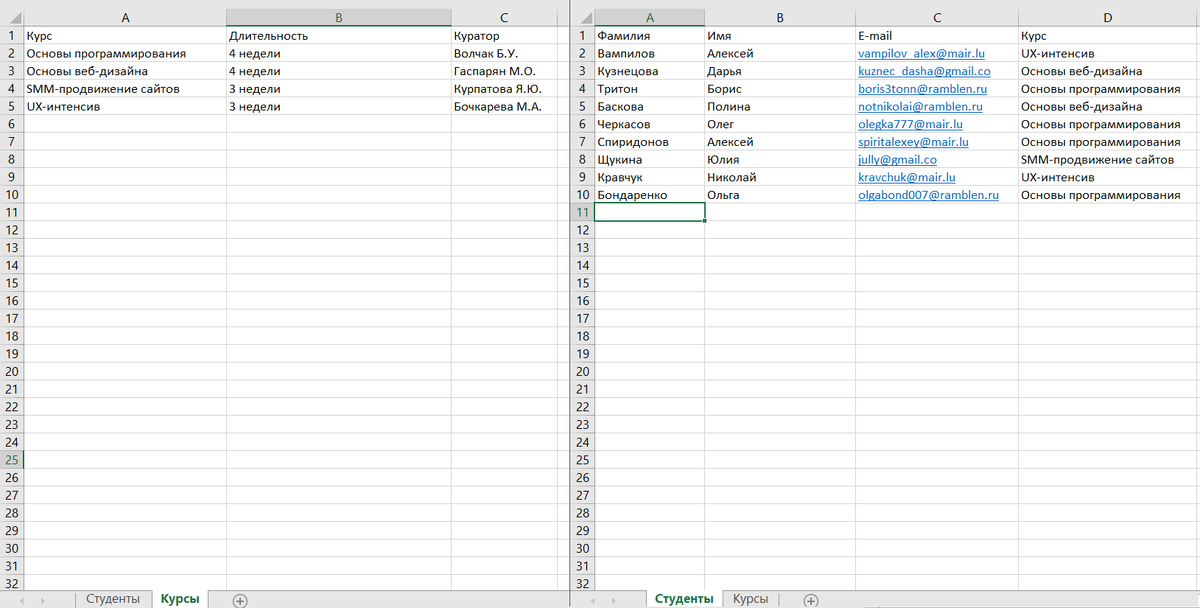
Task: Select the Кравчук surname cell
Action: point(650,177)
